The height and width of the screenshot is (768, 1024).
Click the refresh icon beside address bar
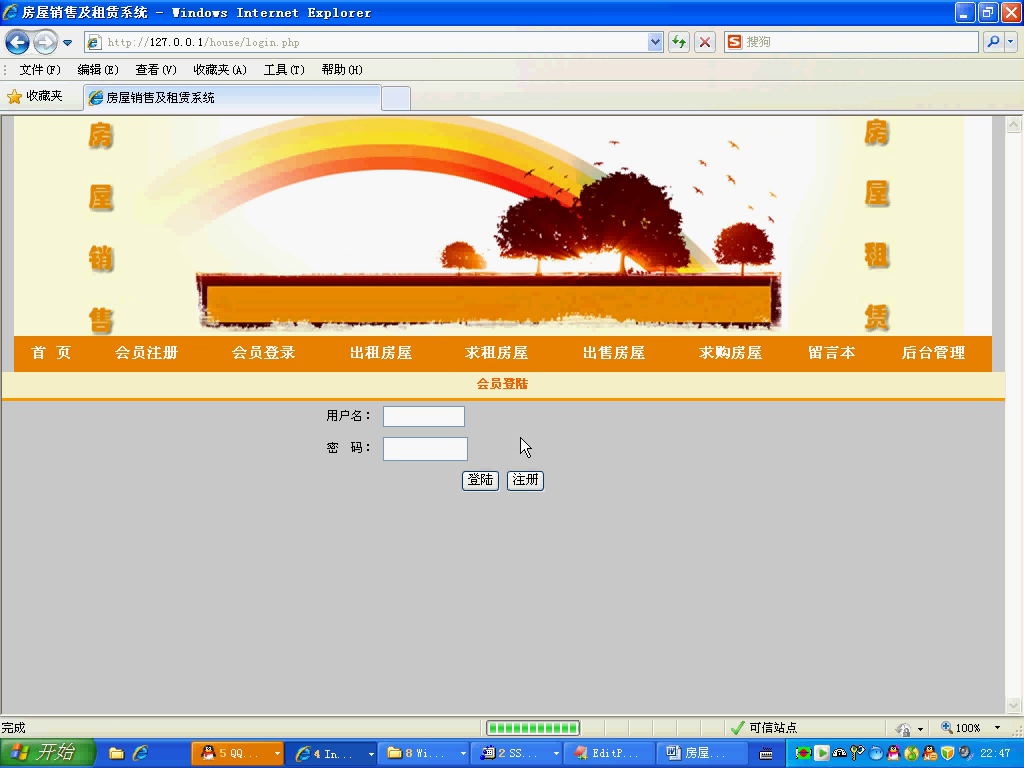(679, 42)
